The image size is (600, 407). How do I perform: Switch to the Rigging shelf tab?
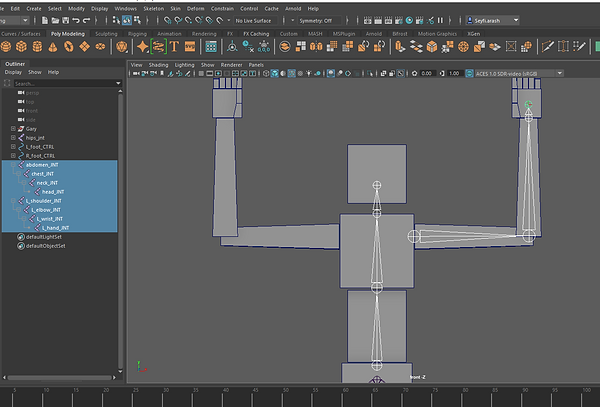(137, 34)
